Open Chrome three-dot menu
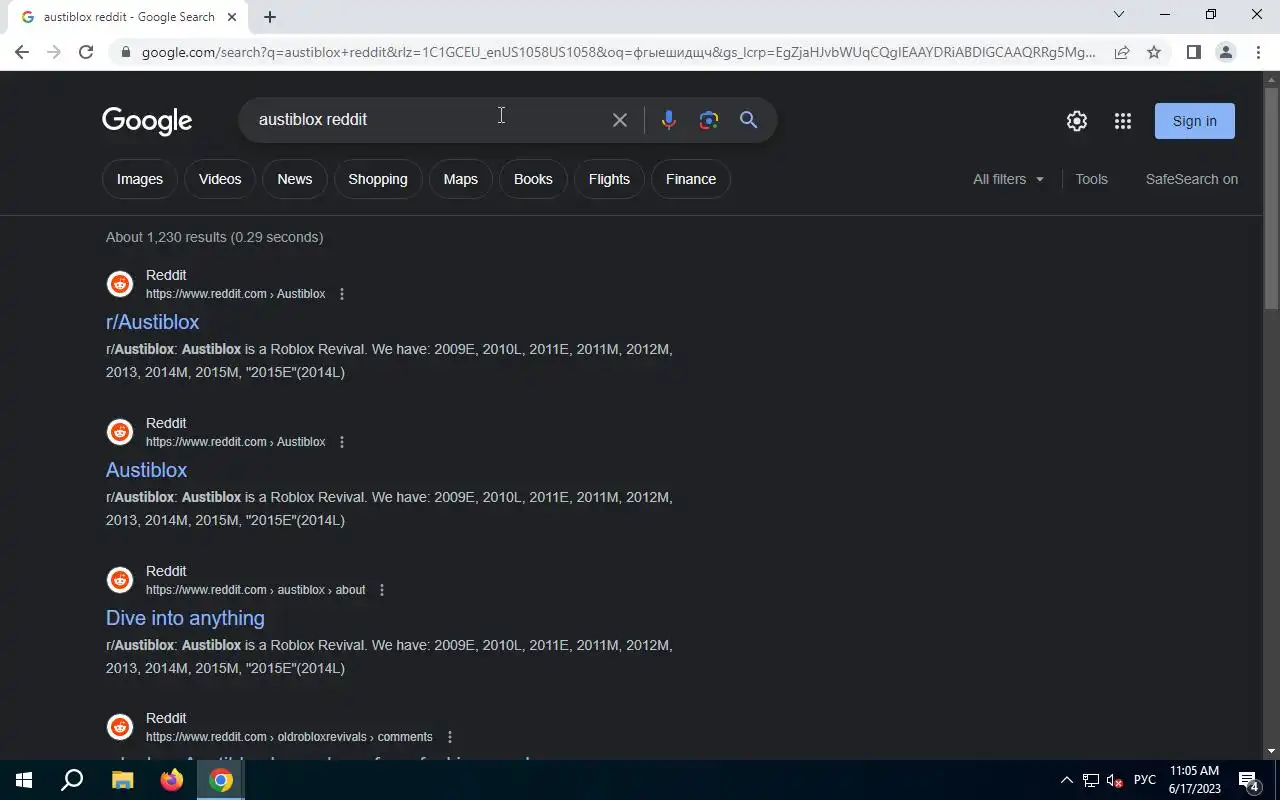The height and width of the screenshot is (800, 1280). tap(1258, 52)
